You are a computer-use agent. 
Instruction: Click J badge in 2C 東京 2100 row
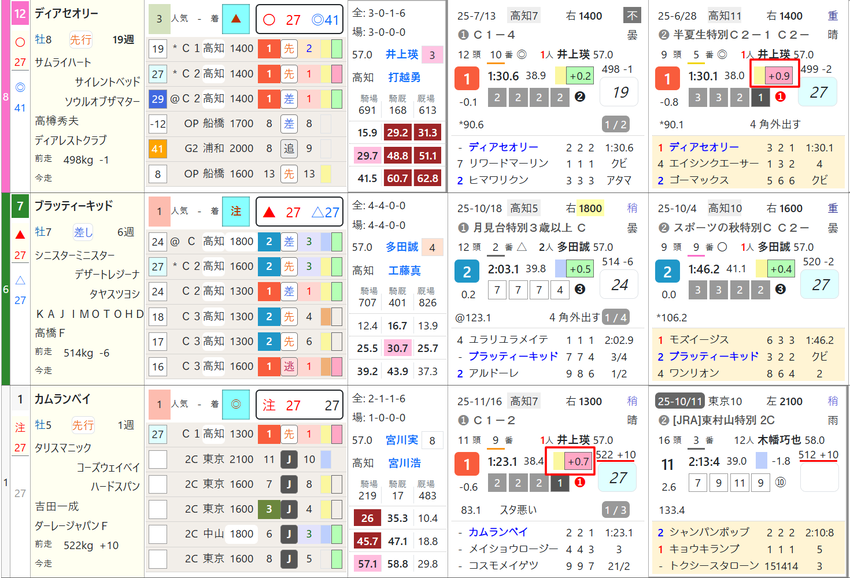coord(289,459)
